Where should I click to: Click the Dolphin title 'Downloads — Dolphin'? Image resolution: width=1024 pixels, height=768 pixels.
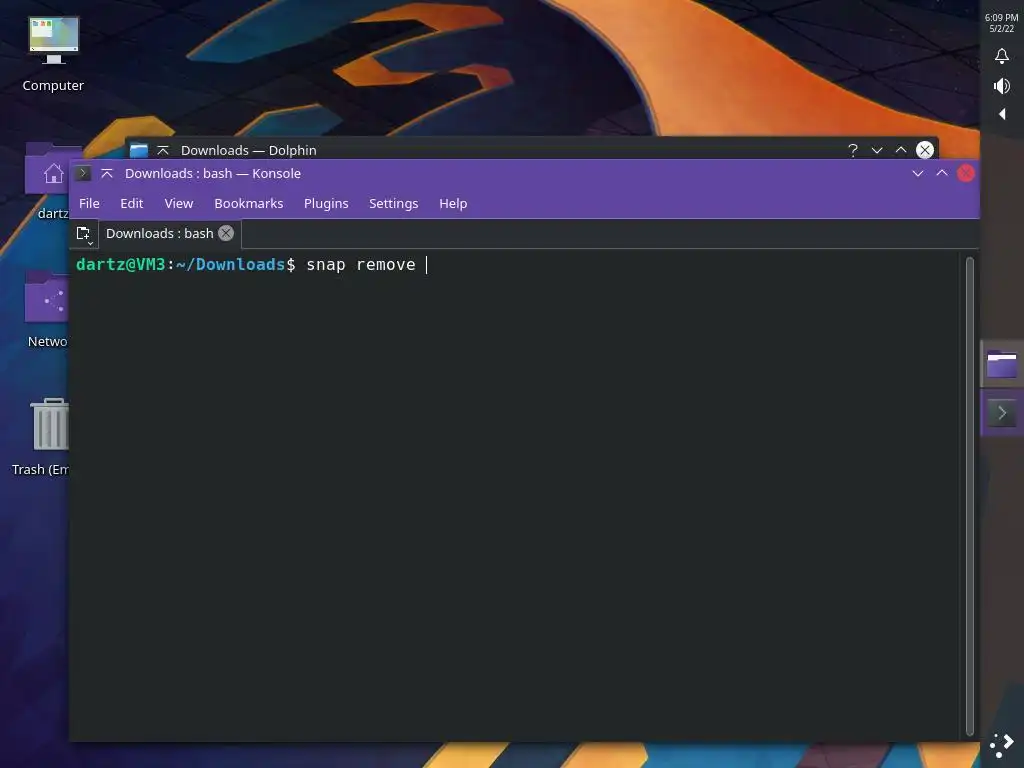click(x=249, y=150)
